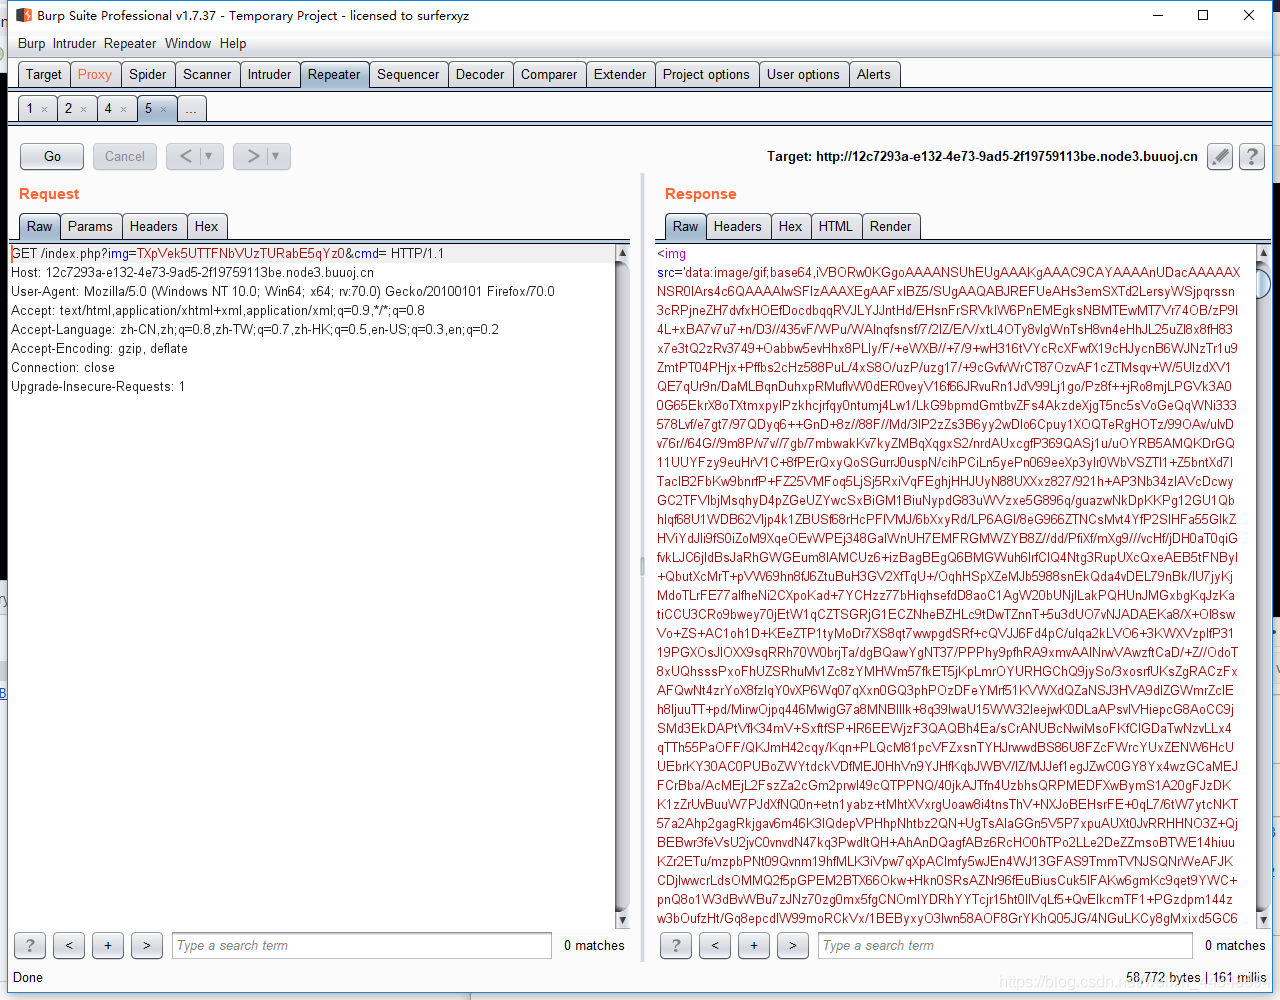This screenshot has width=1280, height=1000.
Task: Switch to the Extender tab
Action: click(620, 74)
